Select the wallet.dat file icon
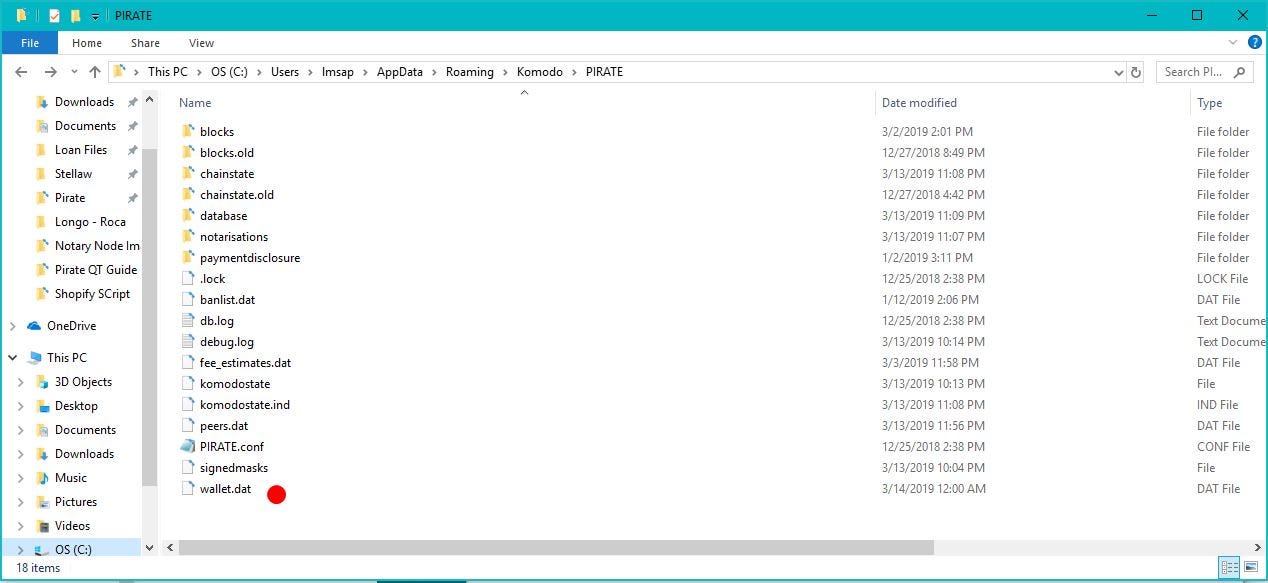 190,488
